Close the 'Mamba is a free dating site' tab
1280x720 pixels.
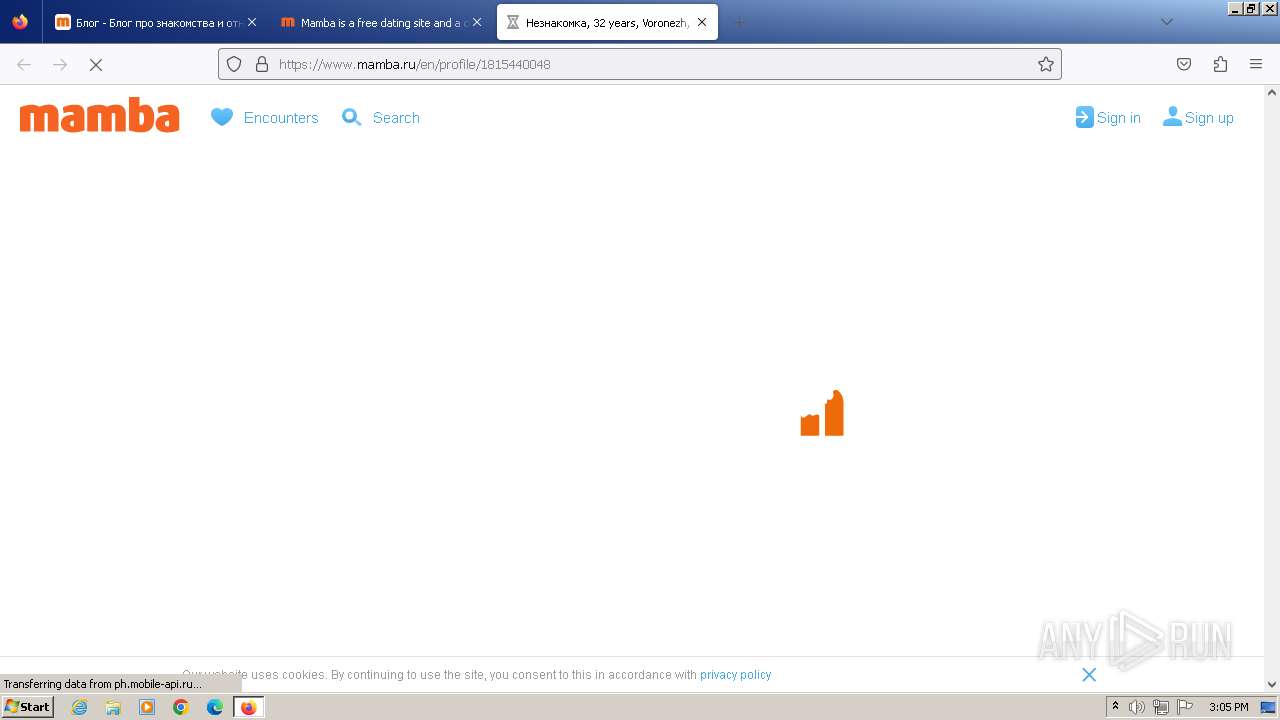click(477, 22)
